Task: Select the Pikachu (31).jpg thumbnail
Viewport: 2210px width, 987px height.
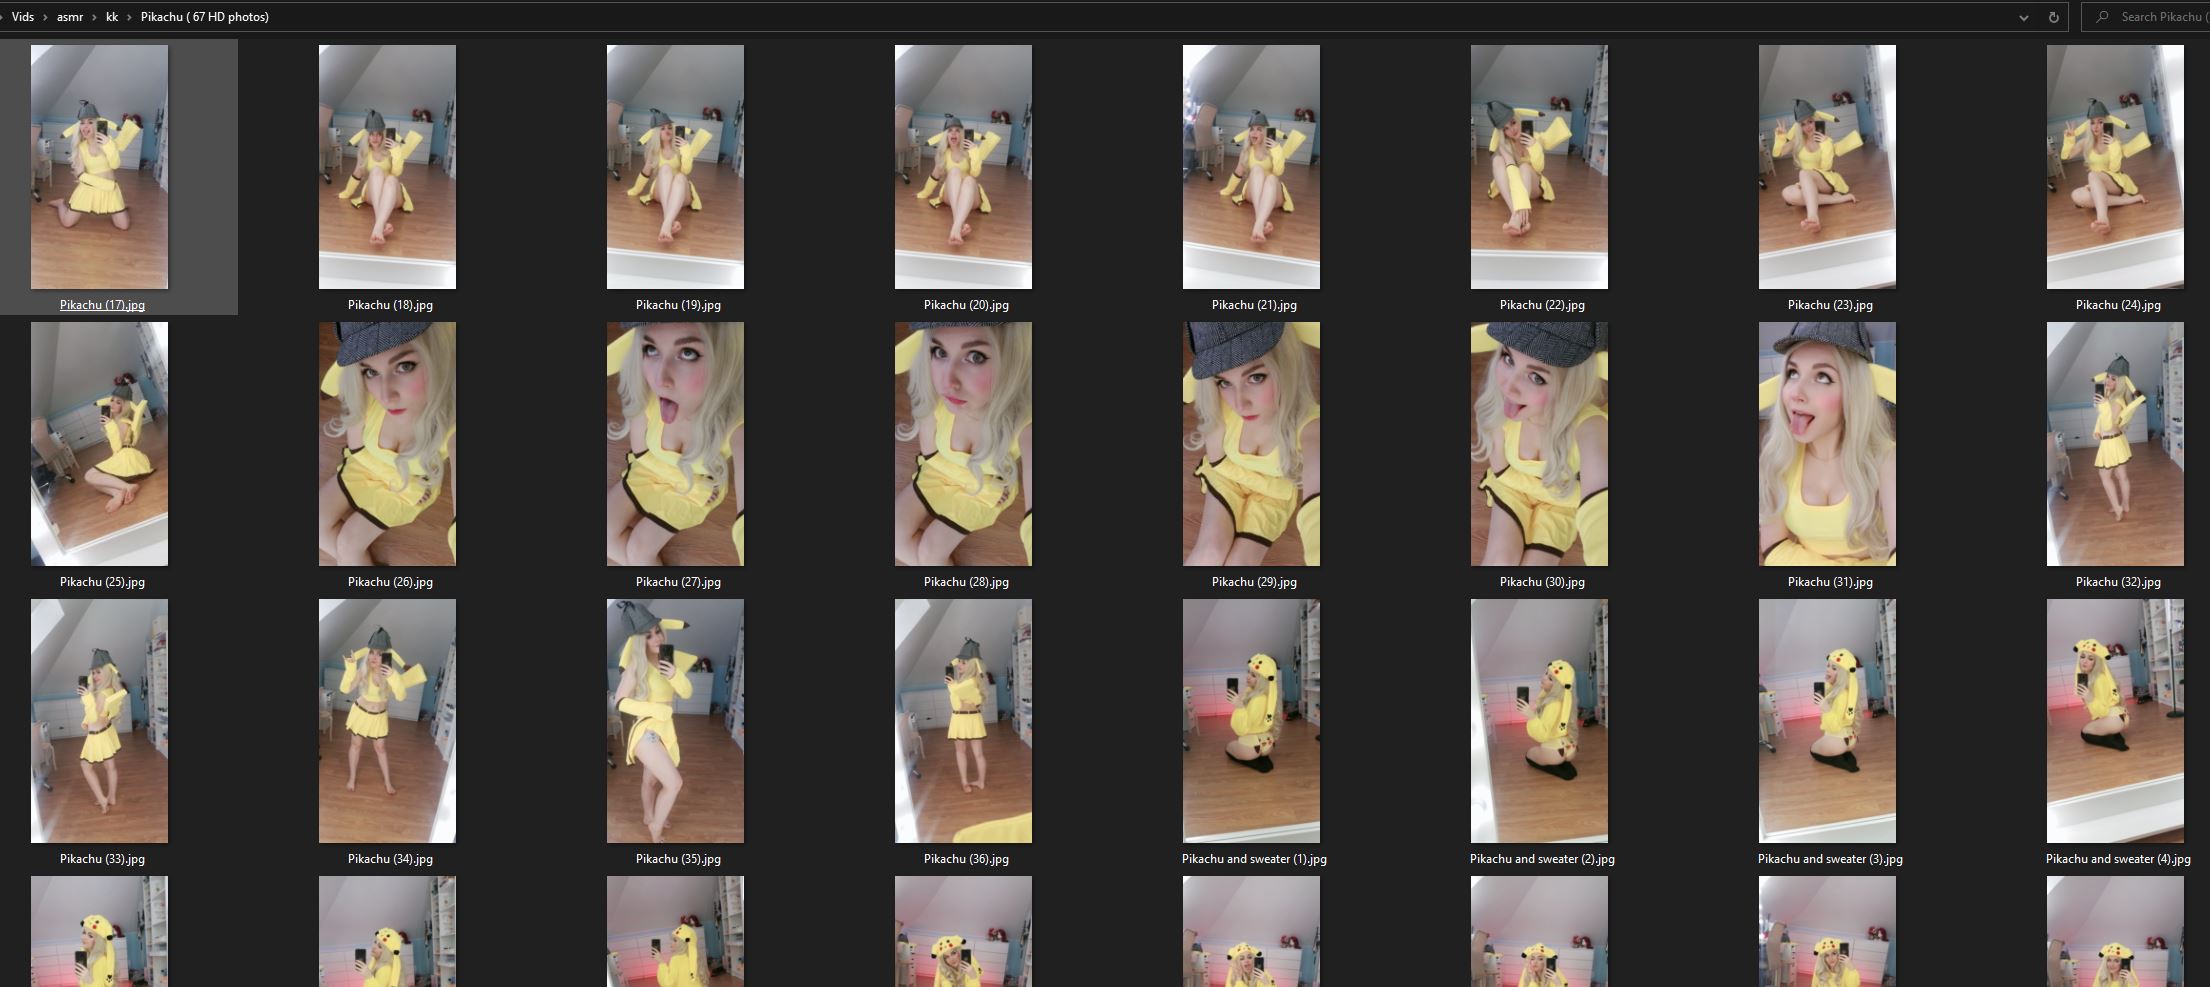Action: [1827, 444]
